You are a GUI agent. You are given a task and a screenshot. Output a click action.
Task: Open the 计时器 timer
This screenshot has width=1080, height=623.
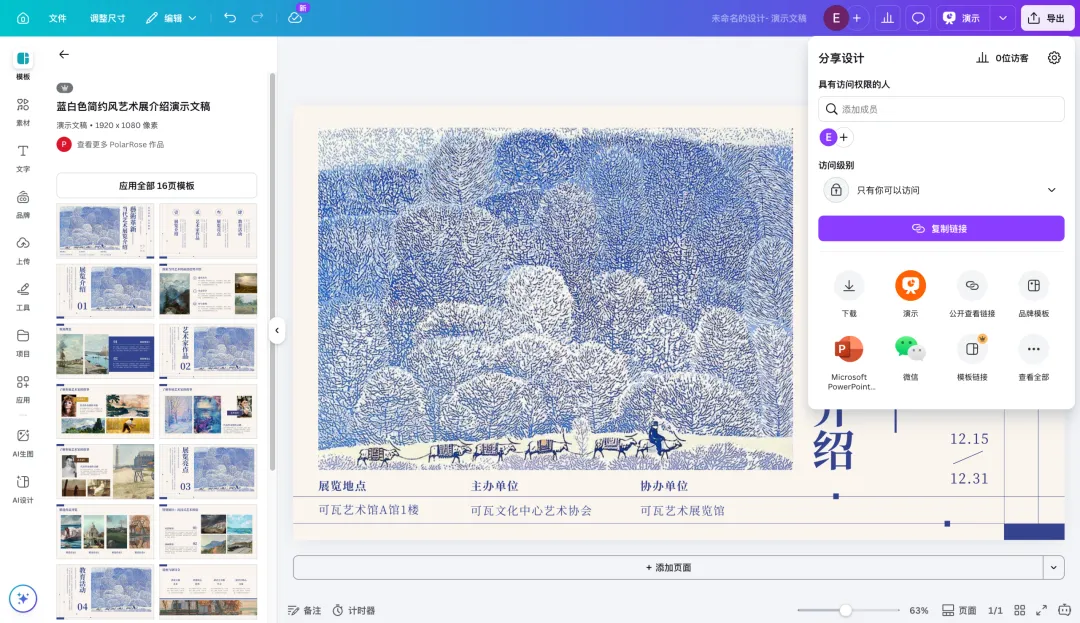[354, 610]
